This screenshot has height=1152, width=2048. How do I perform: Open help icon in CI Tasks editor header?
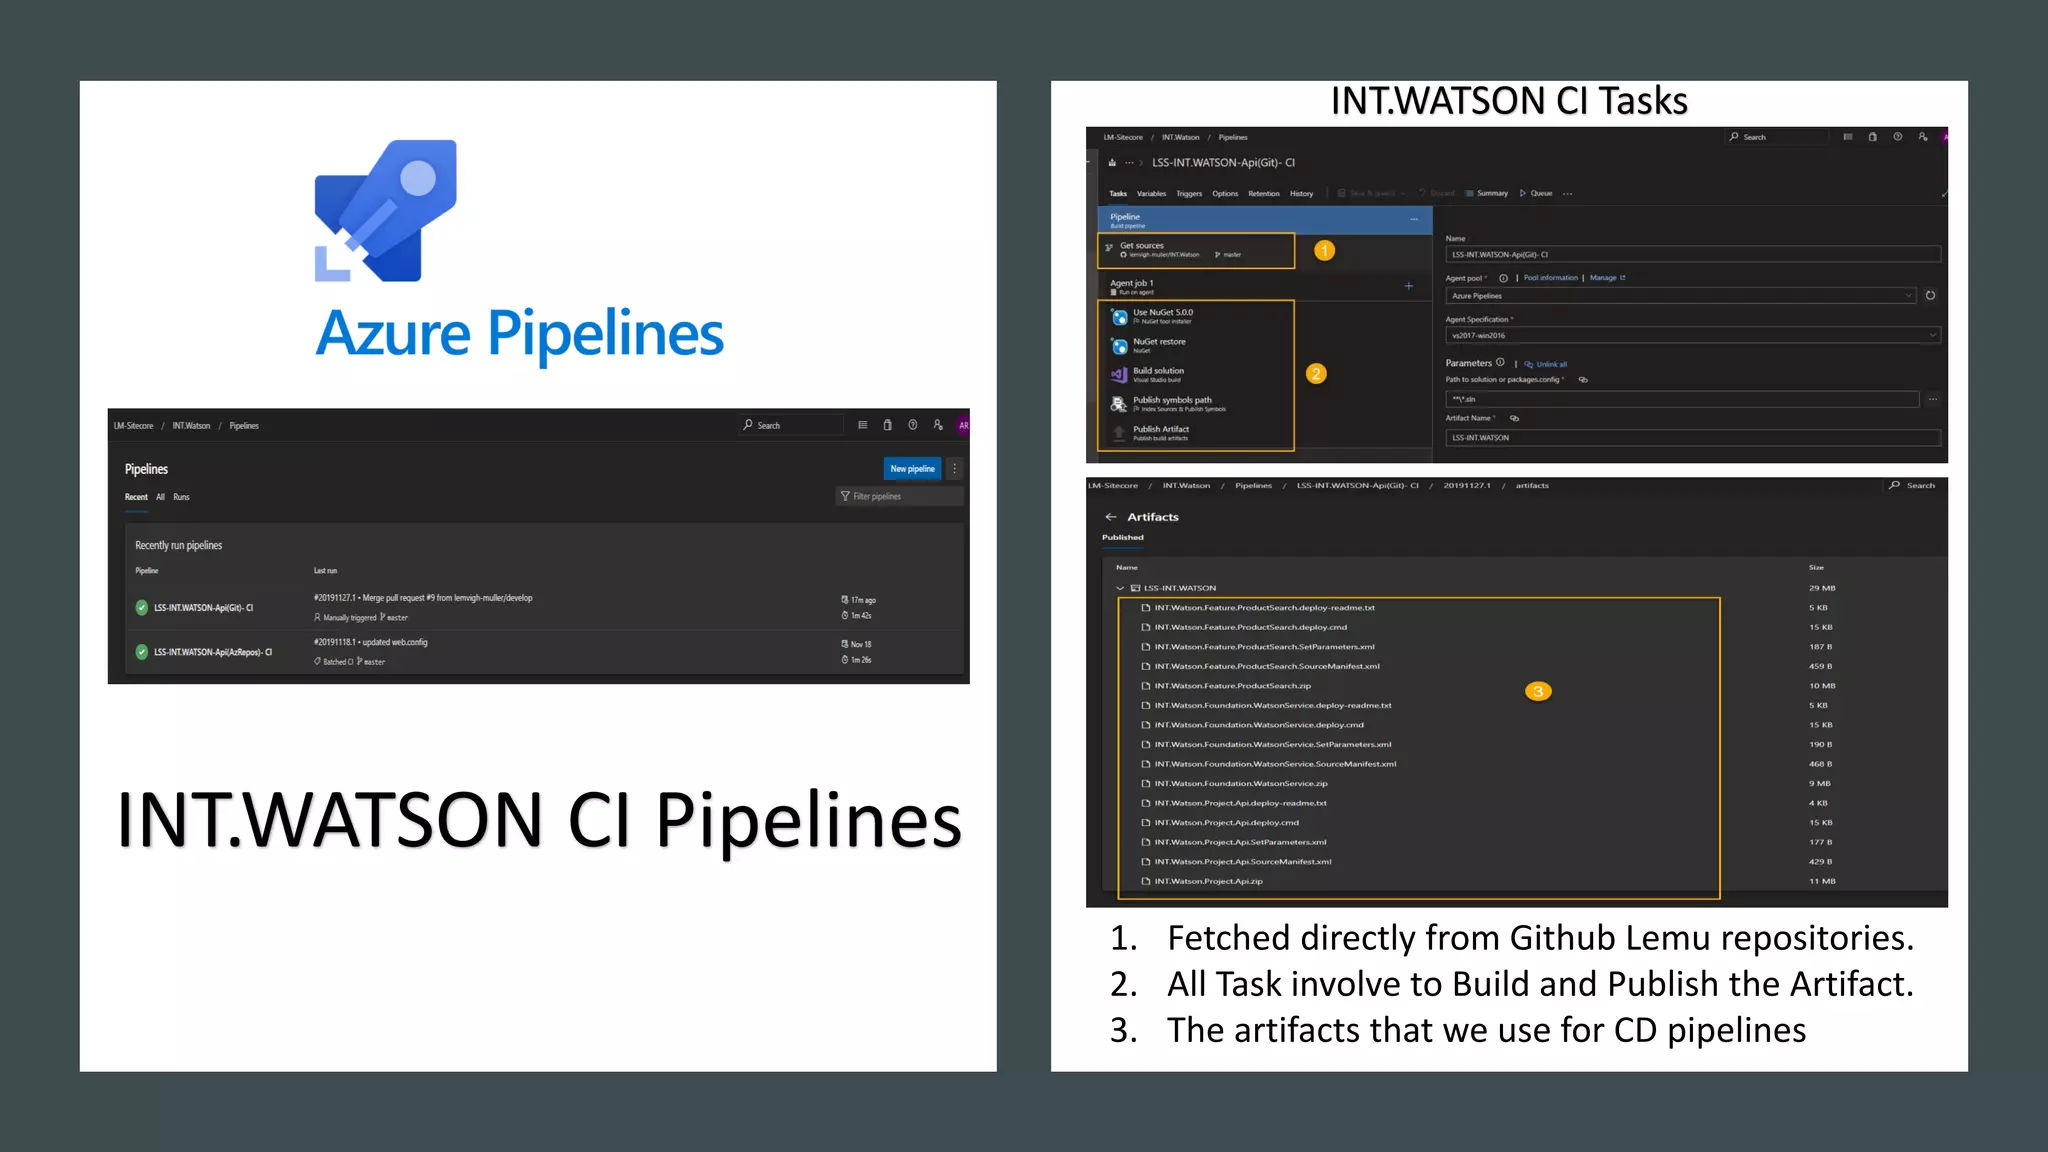tap(1897, 137)
